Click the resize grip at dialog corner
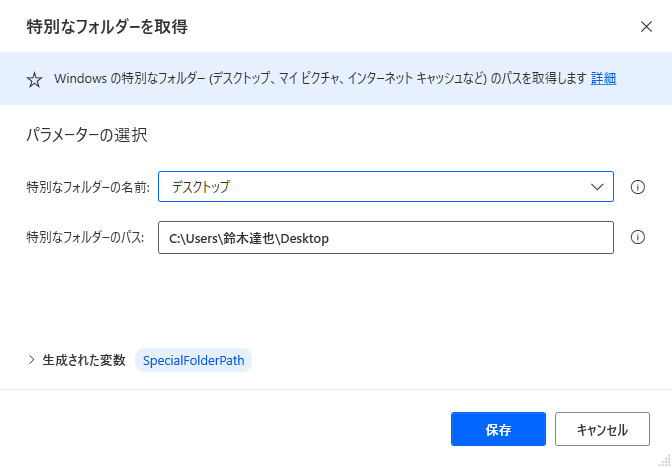672x468 pixels. point(664,461)
